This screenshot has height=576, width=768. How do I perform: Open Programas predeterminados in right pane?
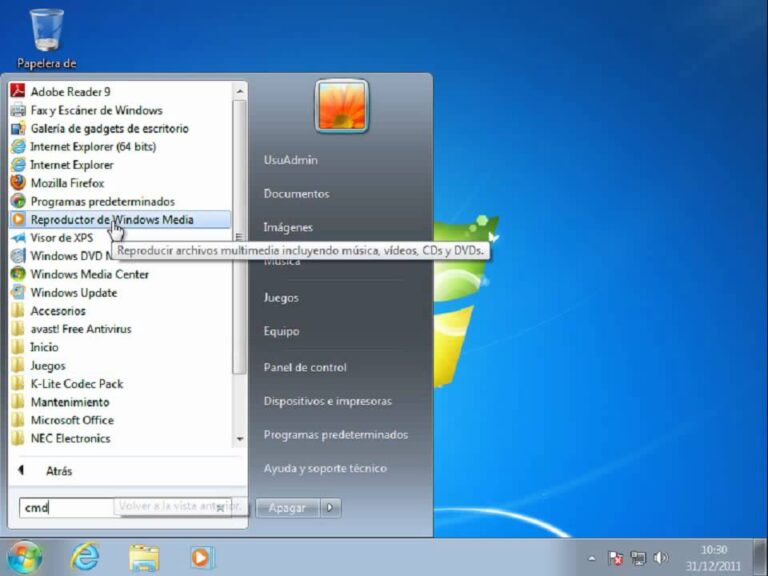(336, 434)
